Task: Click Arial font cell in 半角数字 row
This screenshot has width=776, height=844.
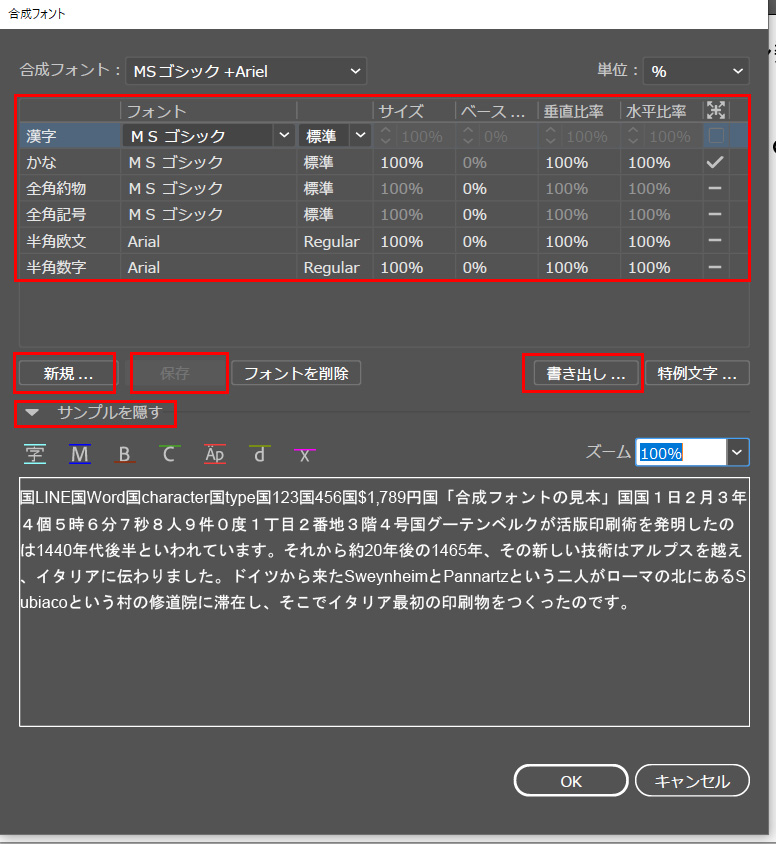Action: click(x=144, y=268)
